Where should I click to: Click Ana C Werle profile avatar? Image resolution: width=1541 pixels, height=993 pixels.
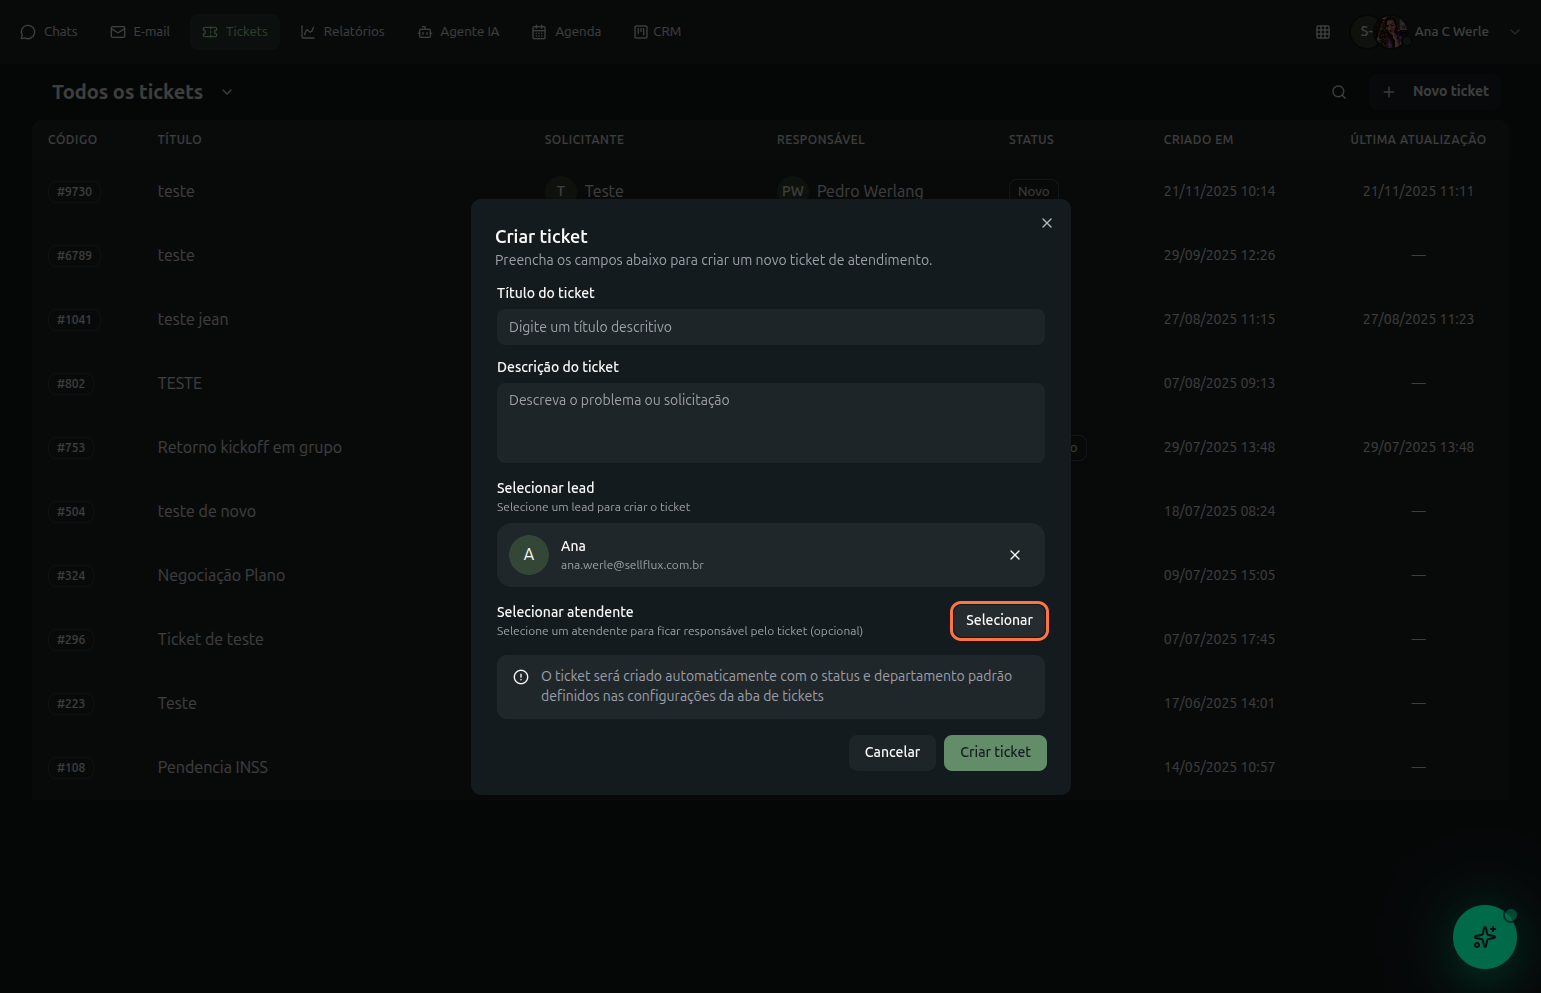coord(1390,32)
